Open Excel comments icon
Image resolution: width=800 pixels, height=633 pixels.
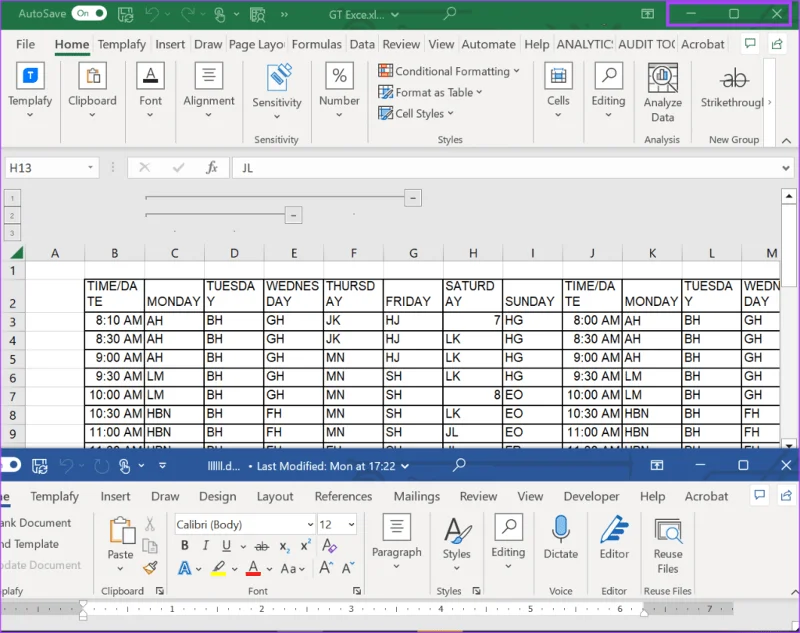click(x=750, y=44)
